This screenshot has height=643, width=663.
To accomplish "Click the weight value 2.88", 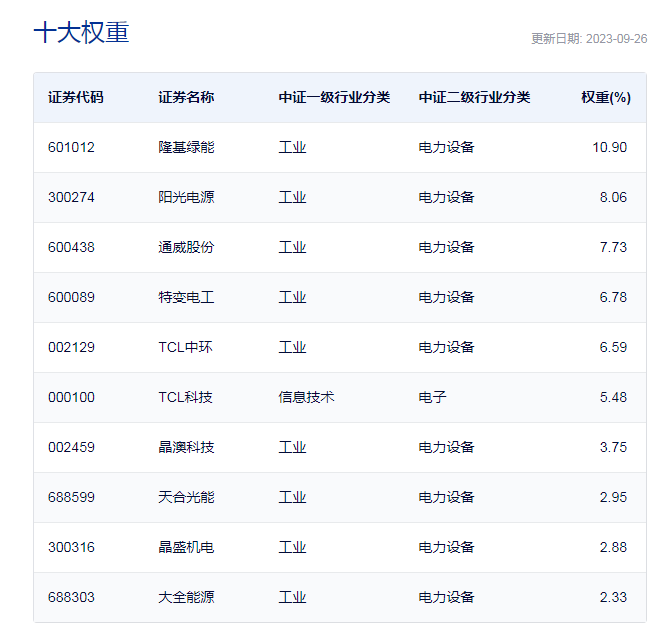I will [613, 547].
